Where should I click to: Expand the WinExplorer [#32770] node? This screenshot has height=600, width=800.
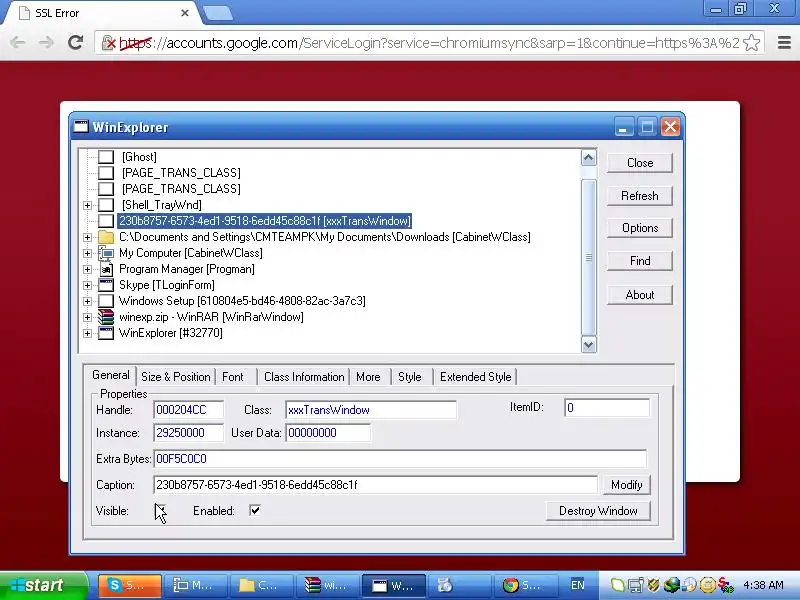(87, 333)
